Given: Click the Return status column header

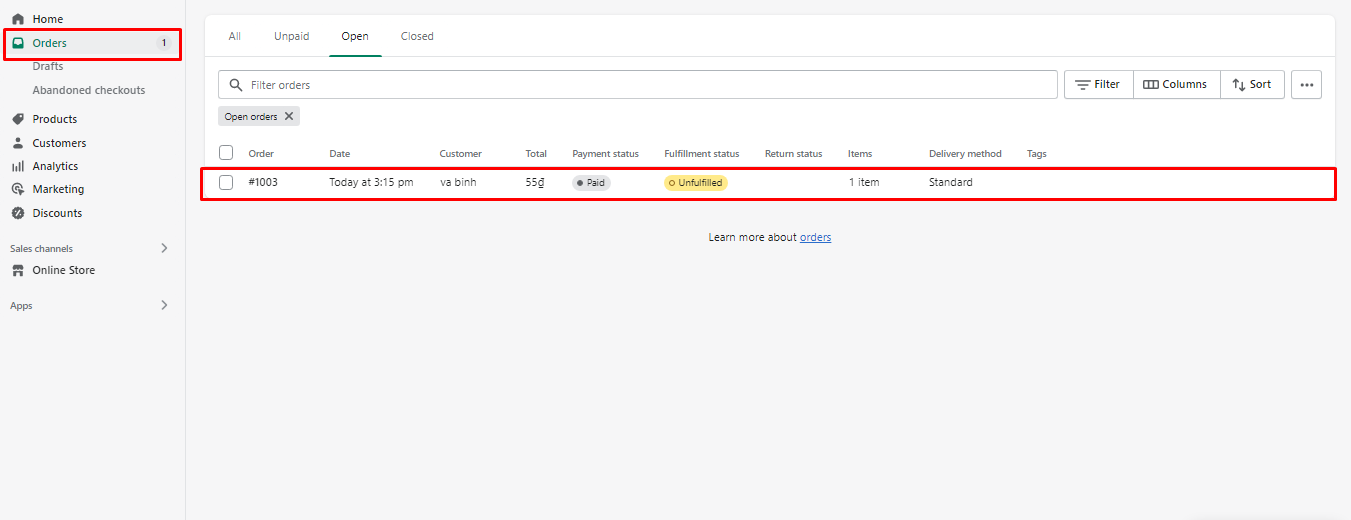Looking at the screenshot, I should point(793,154).
